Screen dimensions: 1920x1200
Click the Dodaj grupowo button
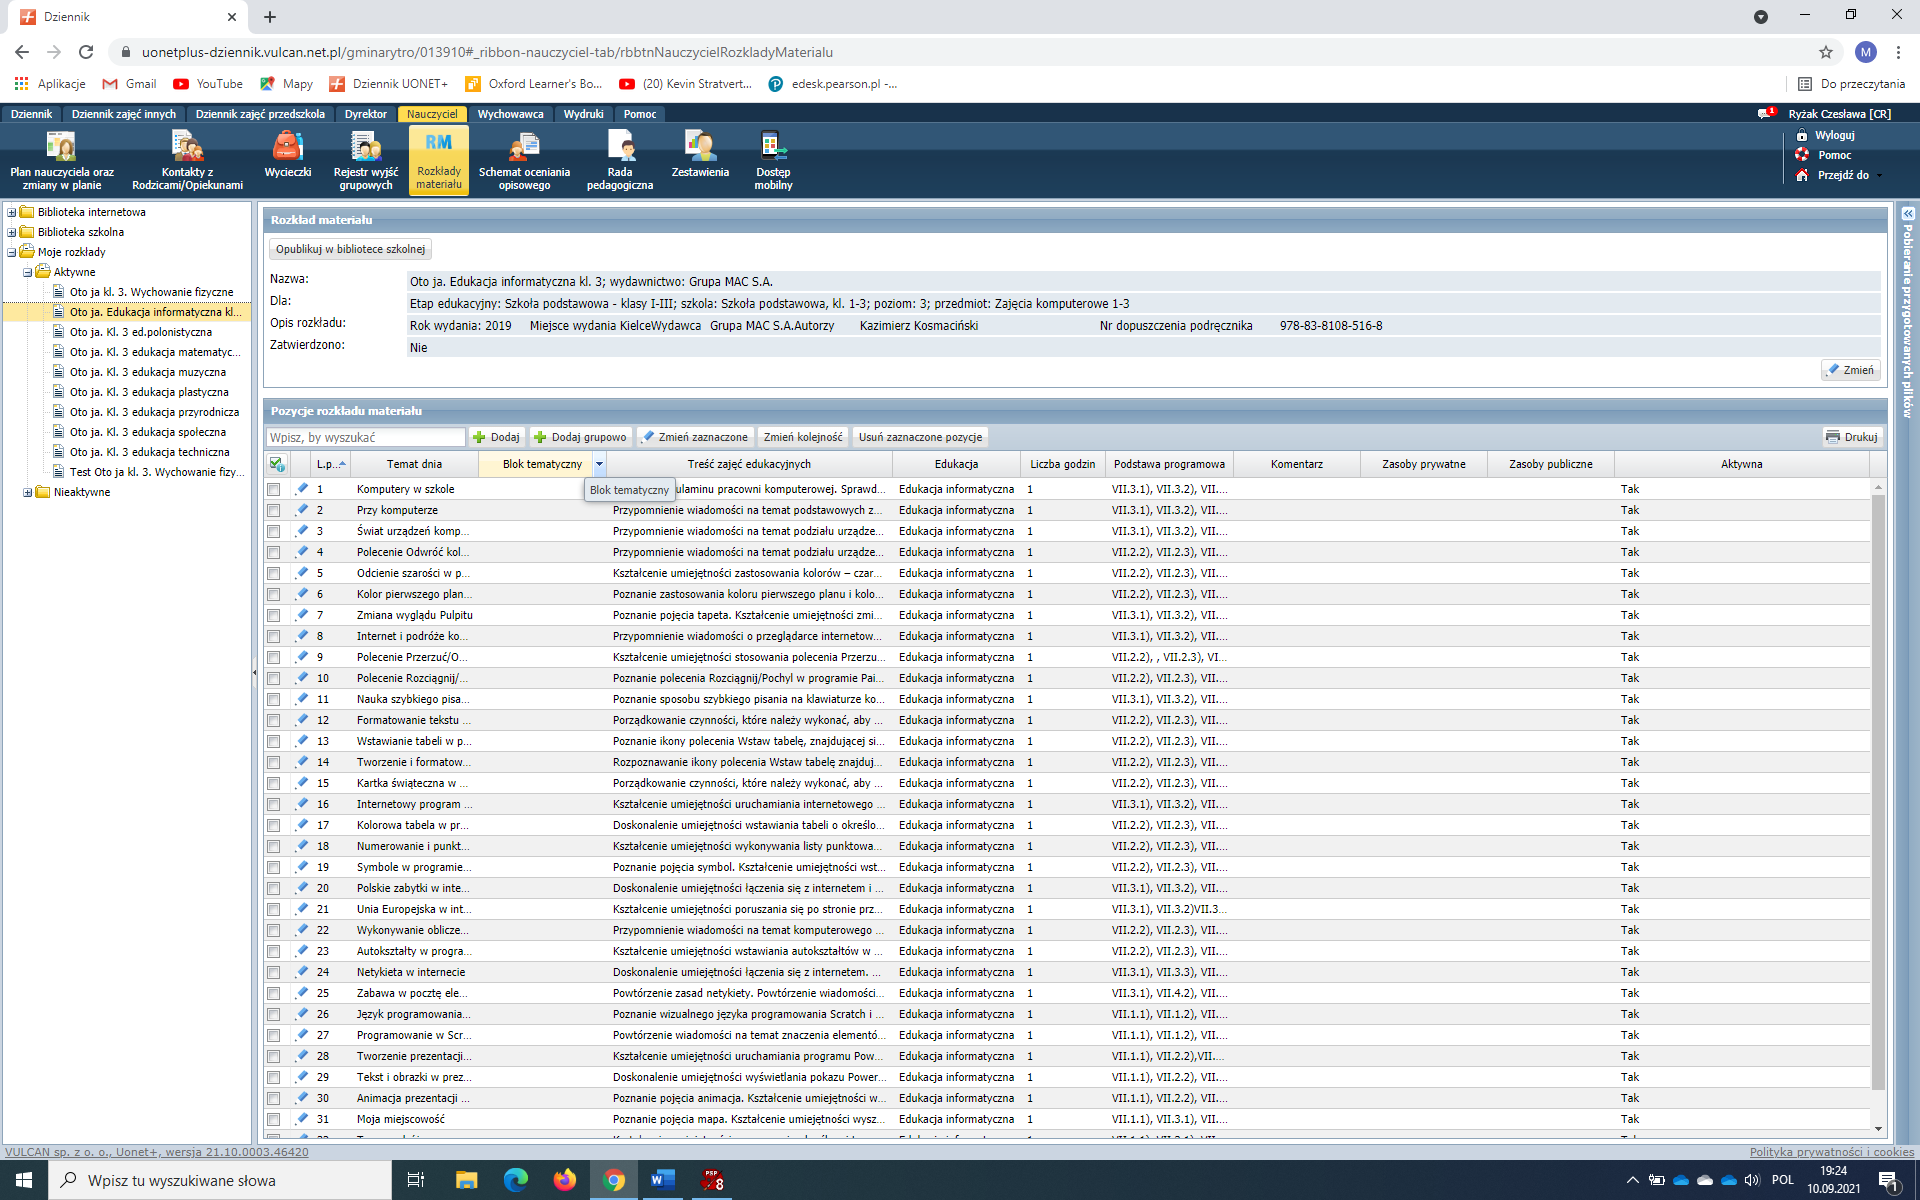[580, 437]
